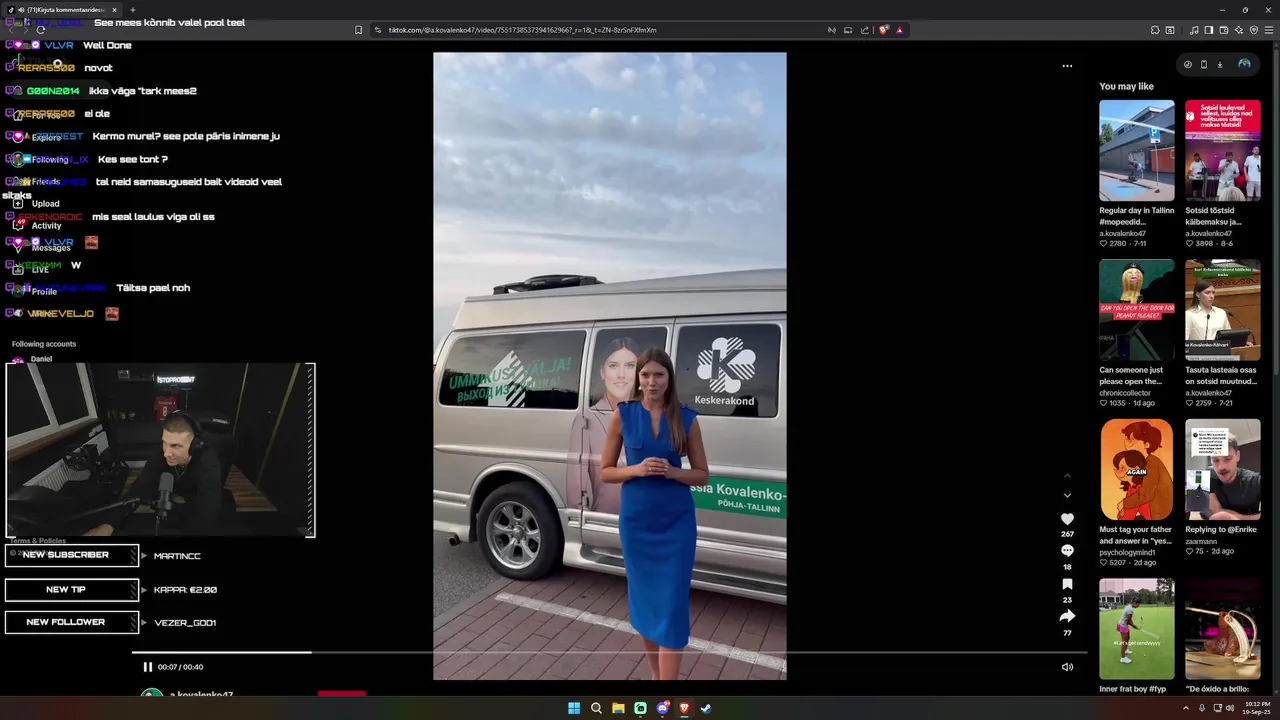Open the "Inner frat boy #fyp" thumbnail
Image resolution: width=1280 pixels, height=720 pixels.
1137,628
